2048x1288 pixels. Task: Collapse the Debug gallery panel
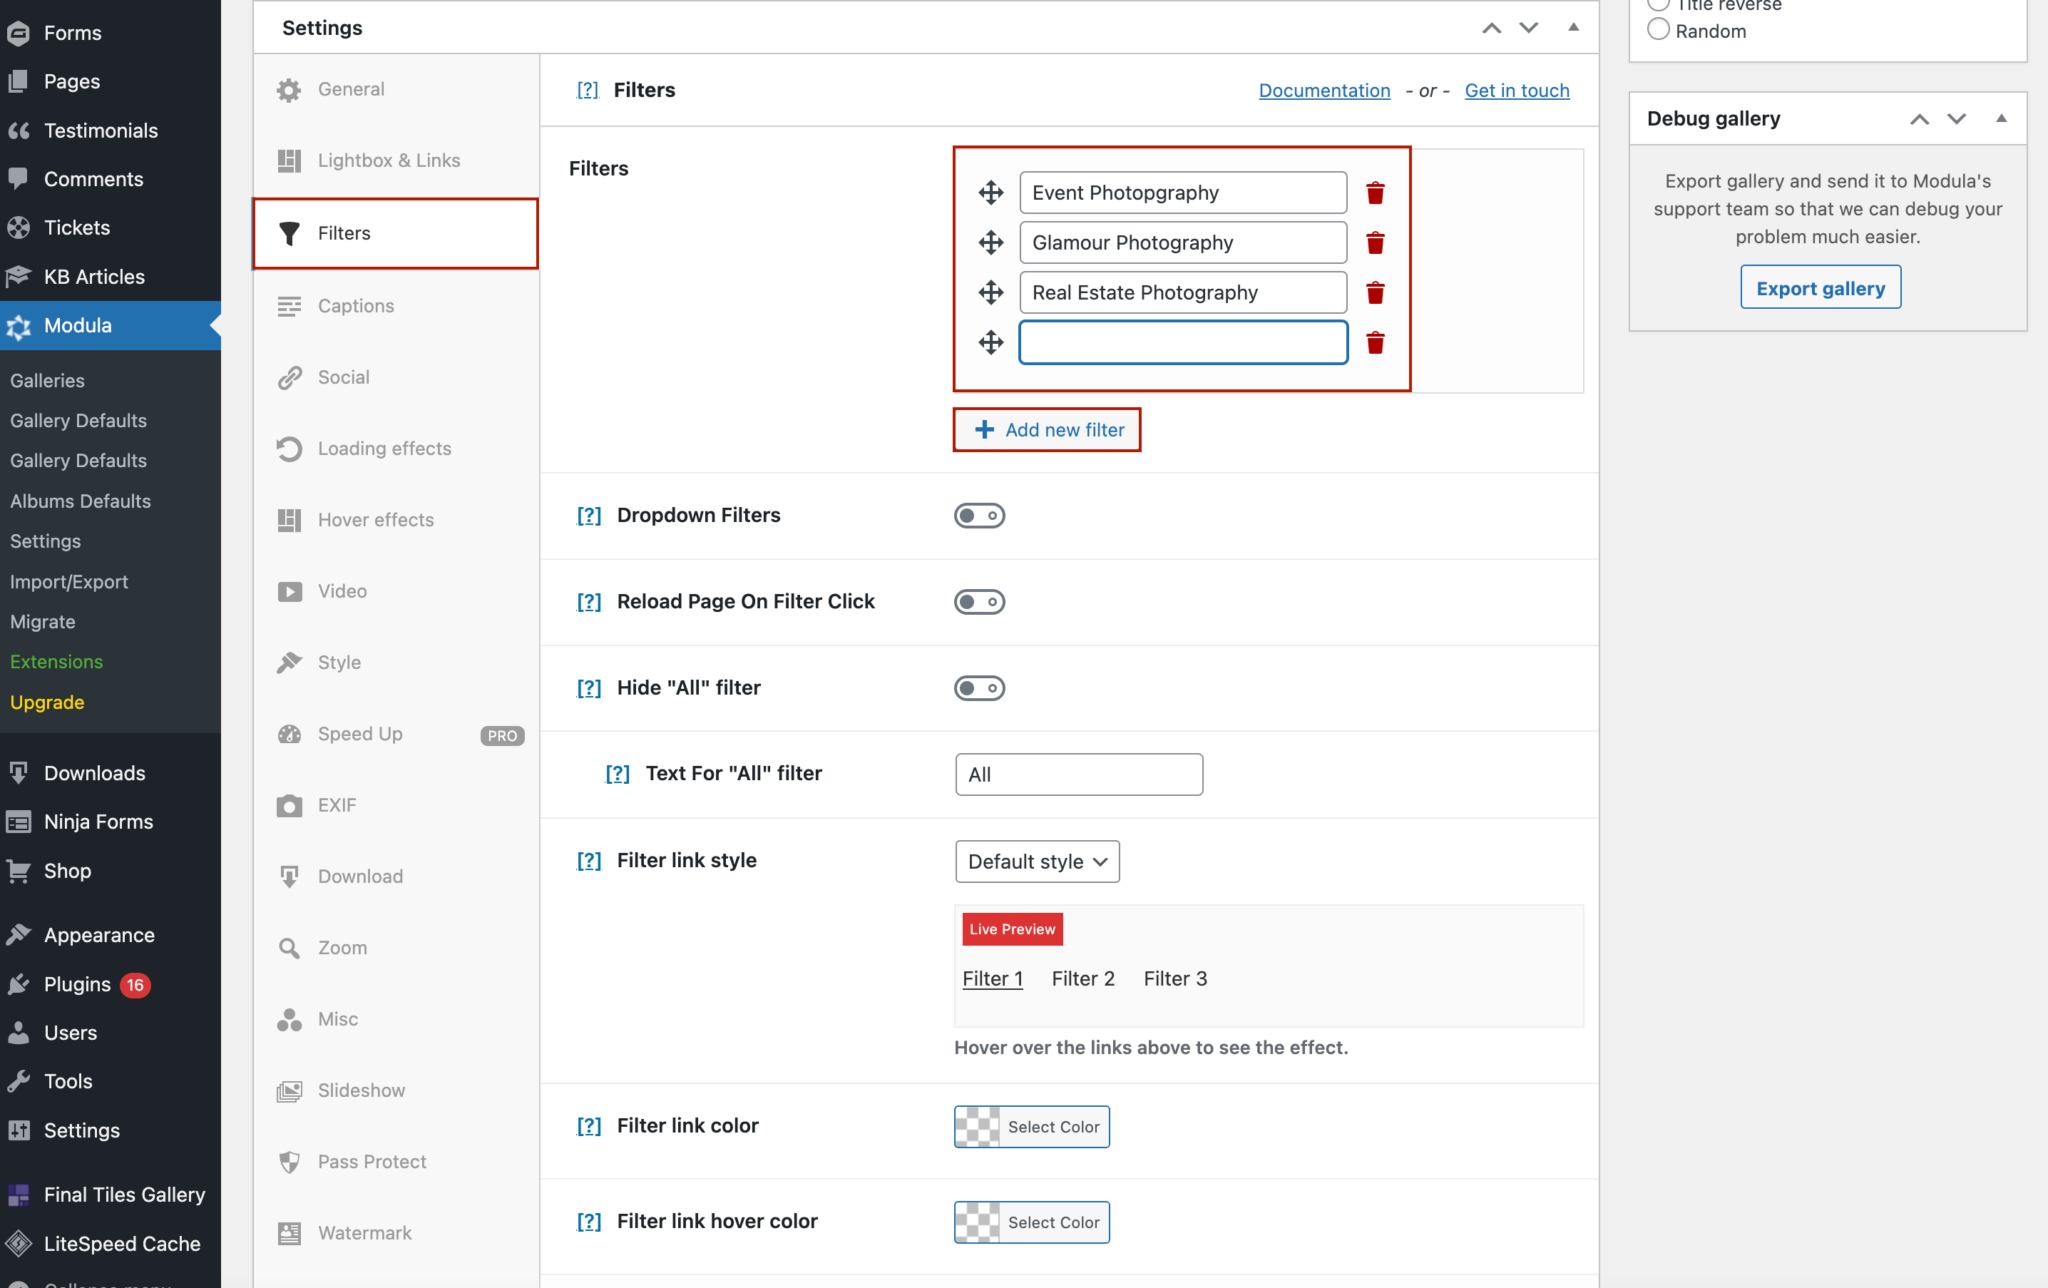click(x=2000, y=118)
